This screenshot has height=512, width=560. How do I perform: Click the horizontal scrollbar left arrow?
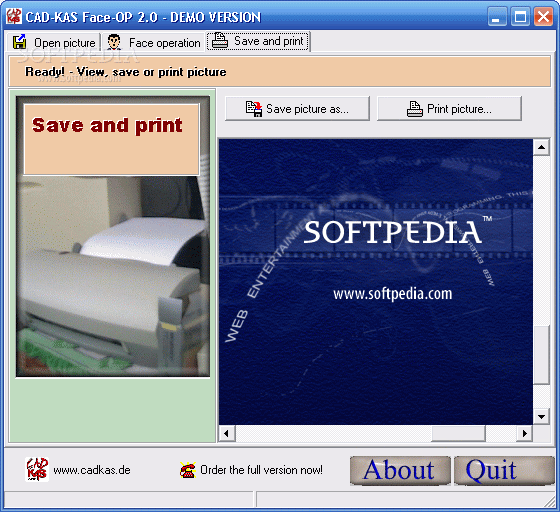[x=227, y=433]
